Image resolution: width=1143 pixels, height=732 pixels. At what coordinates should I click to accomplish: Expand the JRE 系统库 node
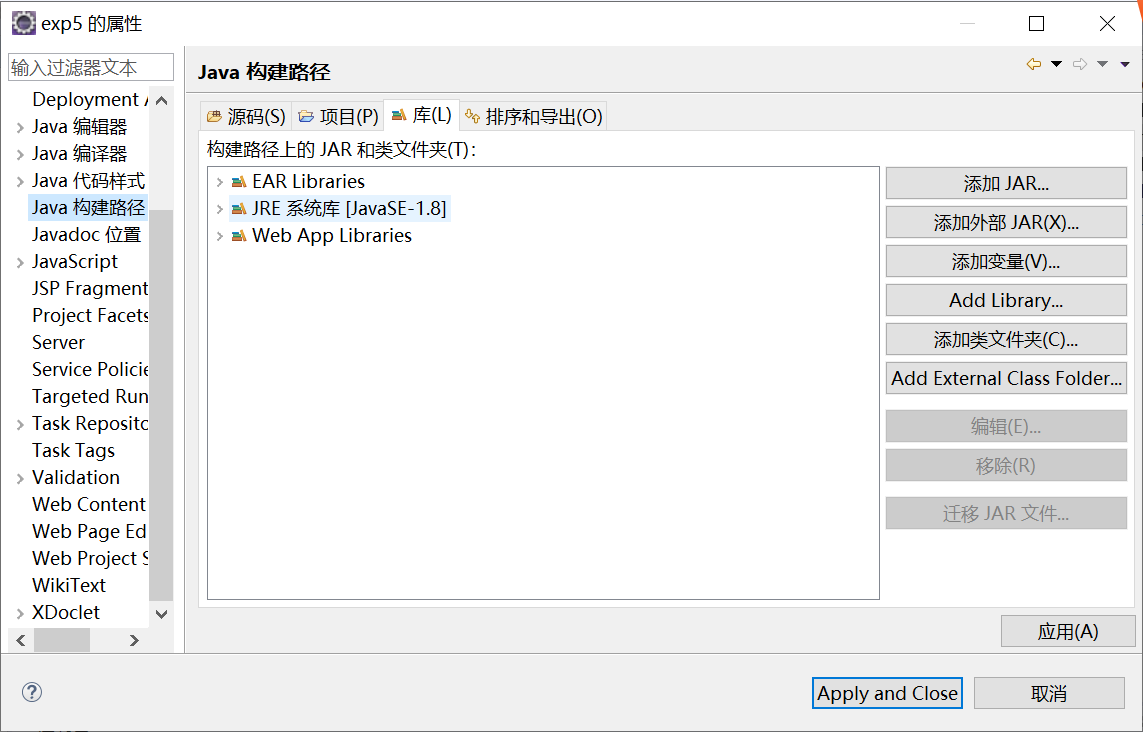[219, 209]
